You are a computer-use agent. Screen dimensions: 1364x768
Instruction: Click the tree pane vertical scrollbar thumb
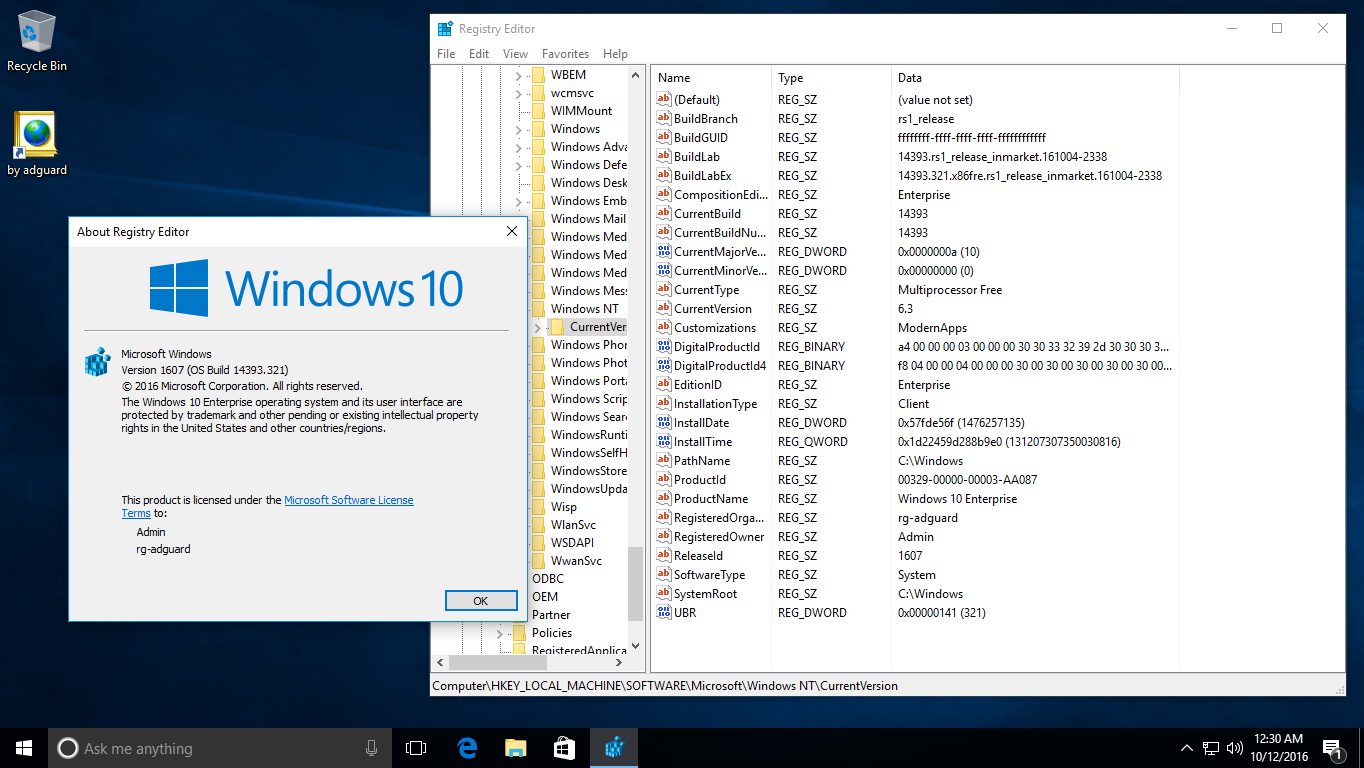pyautogui.click(x=636, y=584)
